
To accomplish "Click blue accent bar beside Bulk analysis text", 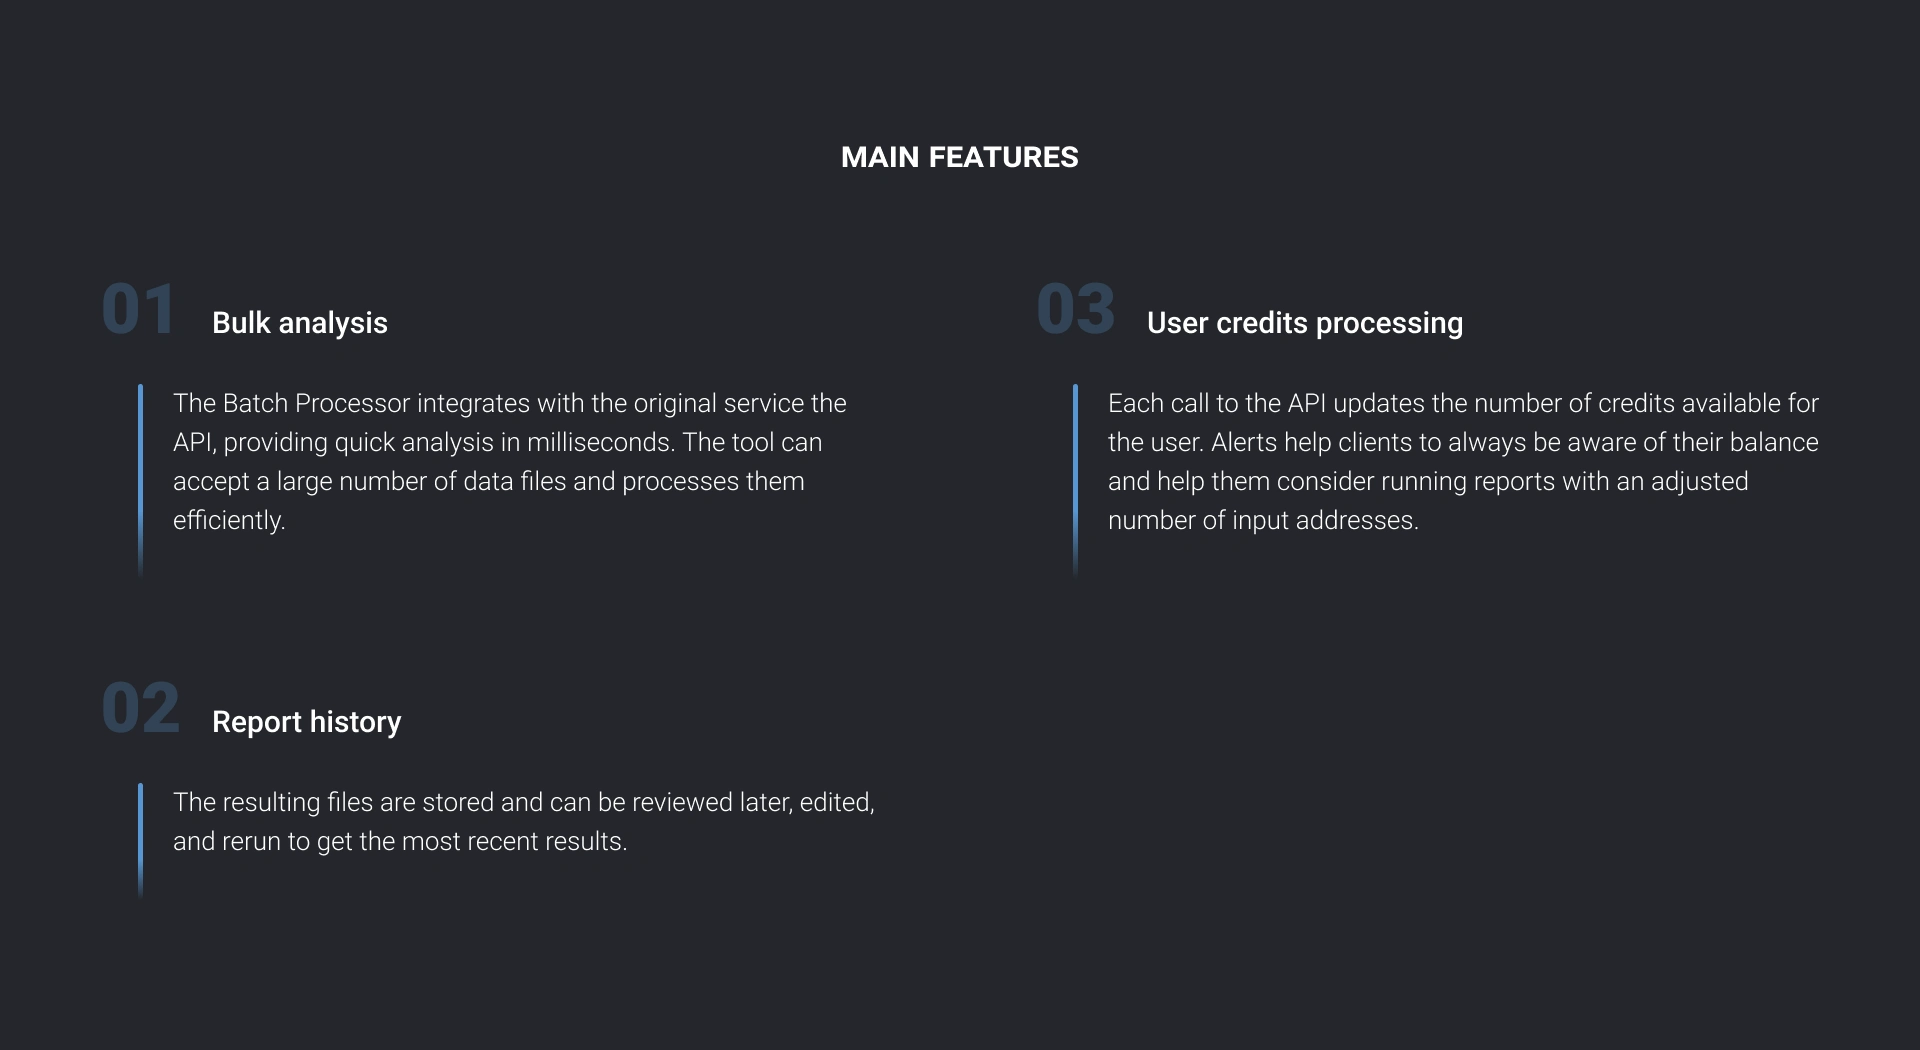I will tap(140, 481).
